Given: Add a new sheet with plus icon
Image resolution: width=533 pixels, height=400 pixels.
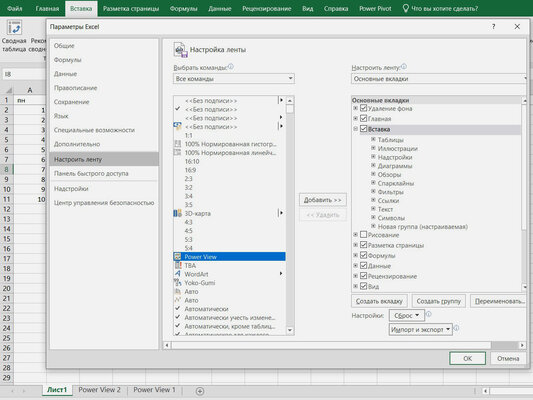Looking at the screenshot, I should [x=200, y=391].
